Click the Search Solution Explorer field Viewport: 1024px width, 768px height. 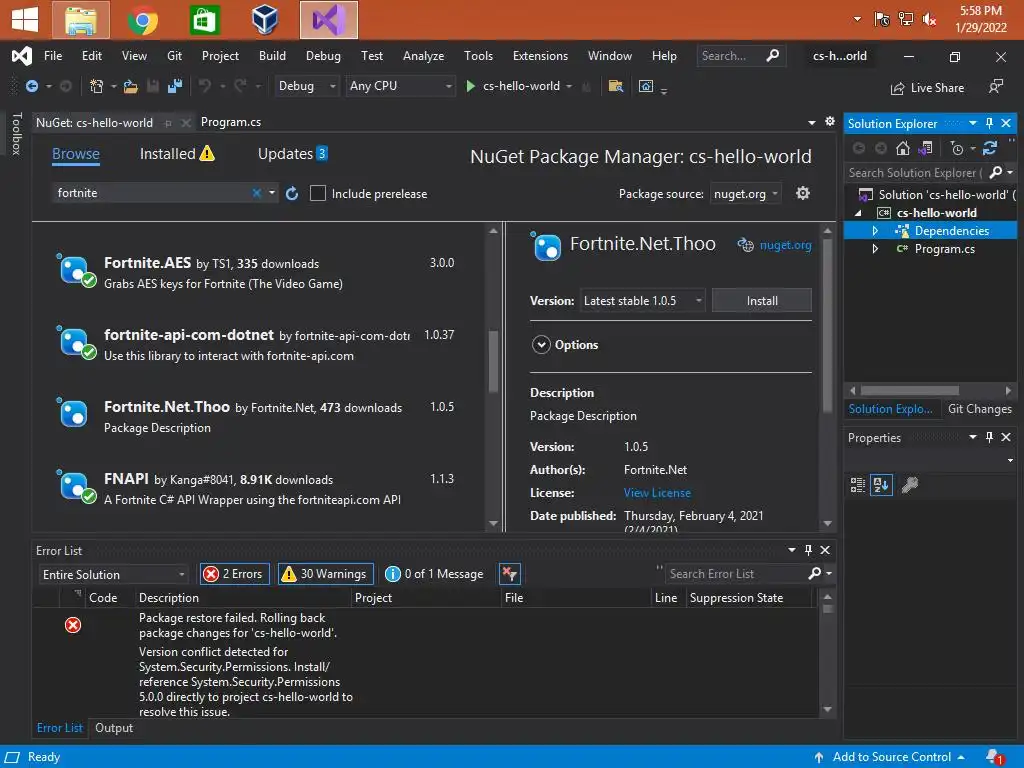917,172
